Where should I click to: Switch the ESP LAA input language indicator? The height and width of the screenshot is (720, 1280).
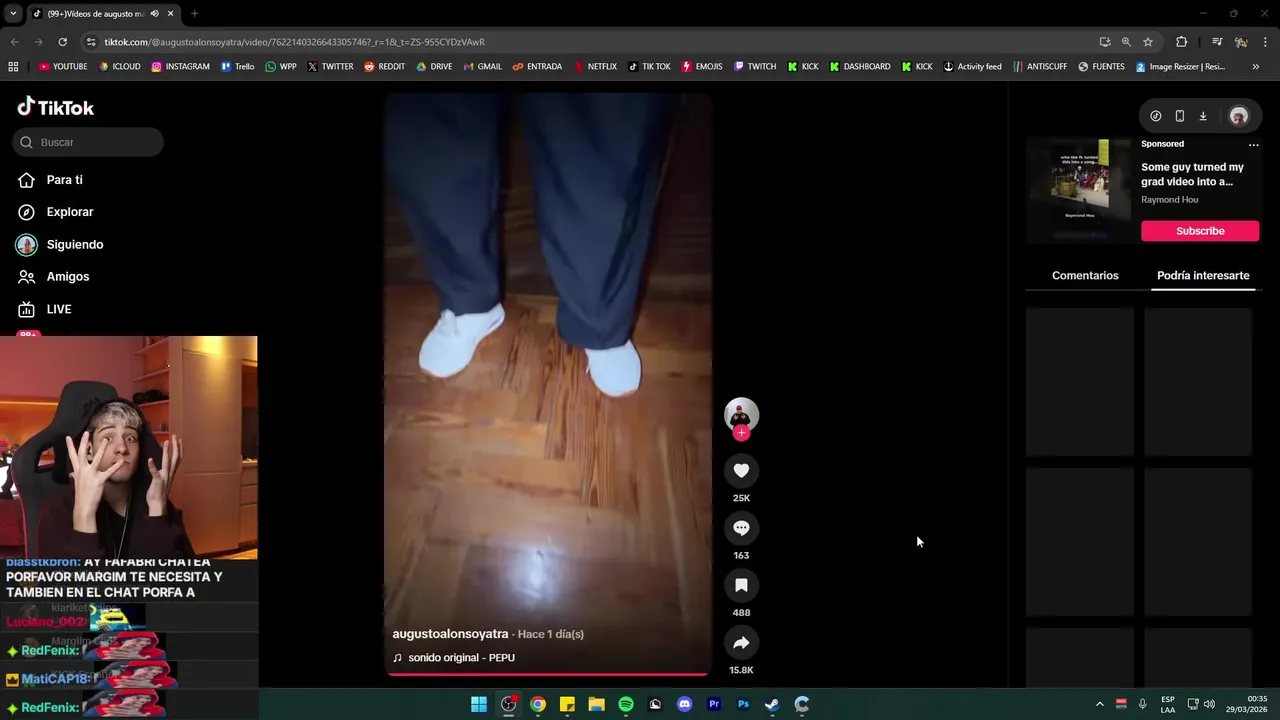(x=1168, y=704)
